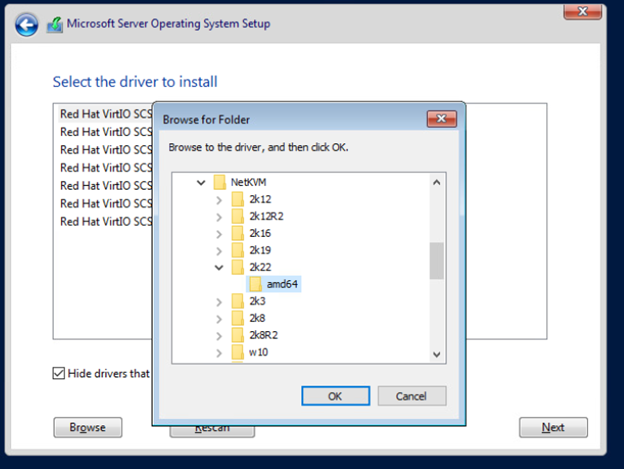This screenshot has height=469, width=624.
Task: Collapse the 2k22 folder node
Action: coord(219,267)
